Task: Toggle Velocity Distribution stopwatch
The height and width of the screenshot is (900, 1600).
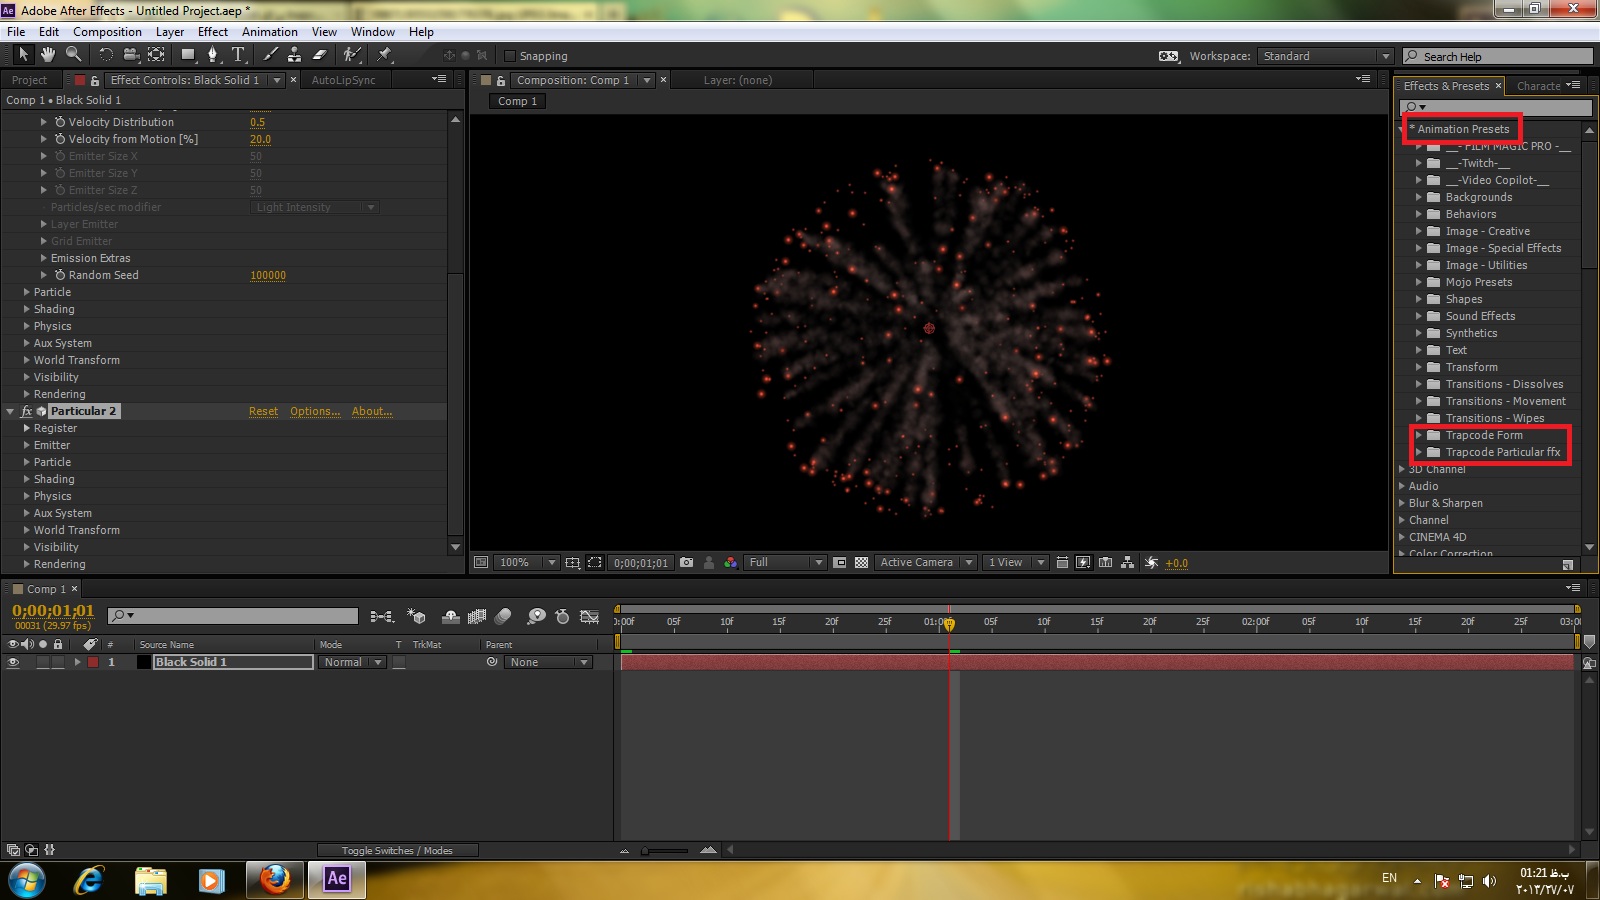Action: coord(60,122)
